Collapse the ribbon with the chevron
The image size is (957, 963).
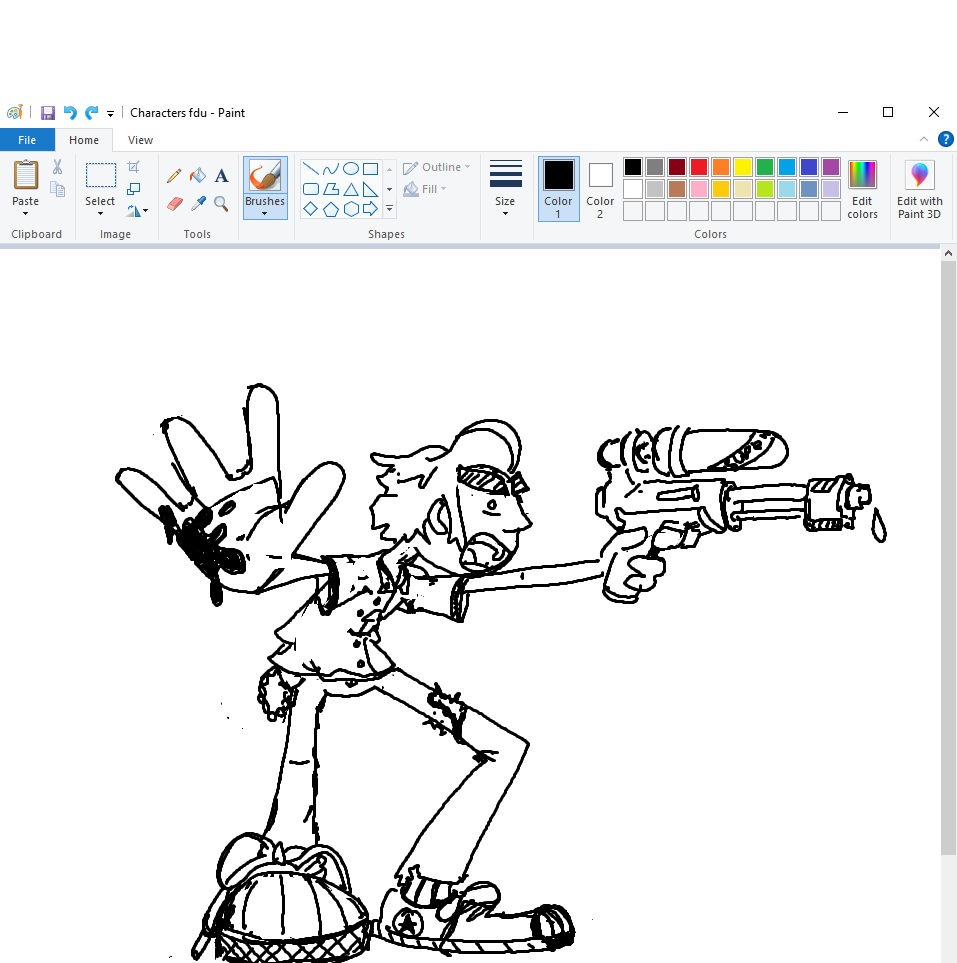coord(924,139)
